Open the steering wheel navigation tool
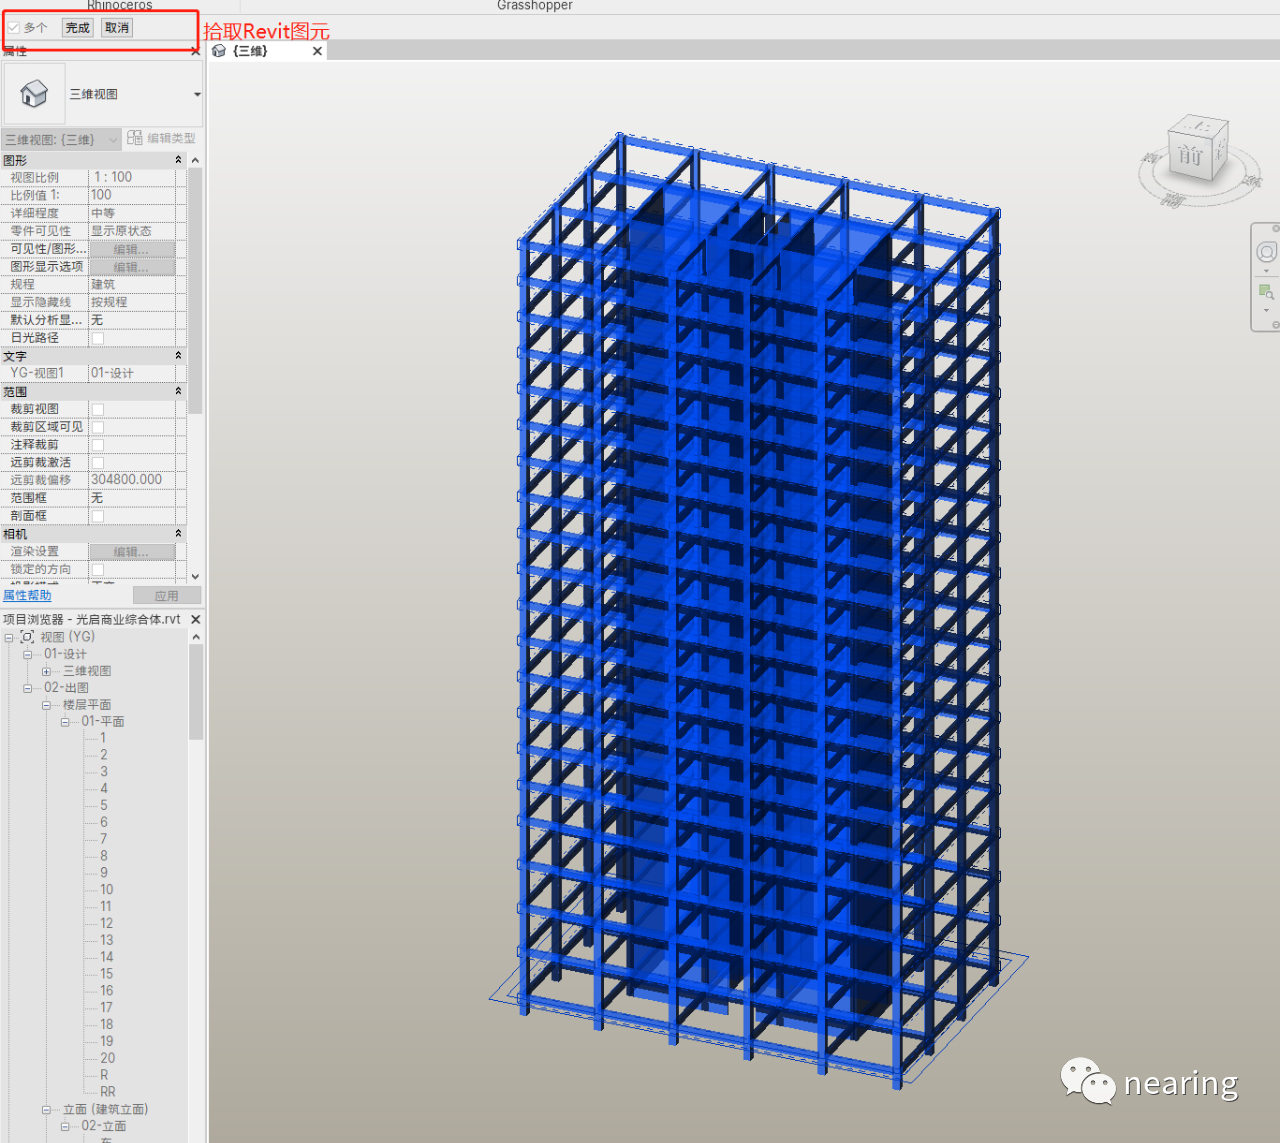Viewport: 1280px width, 1143px height. 1266,252
